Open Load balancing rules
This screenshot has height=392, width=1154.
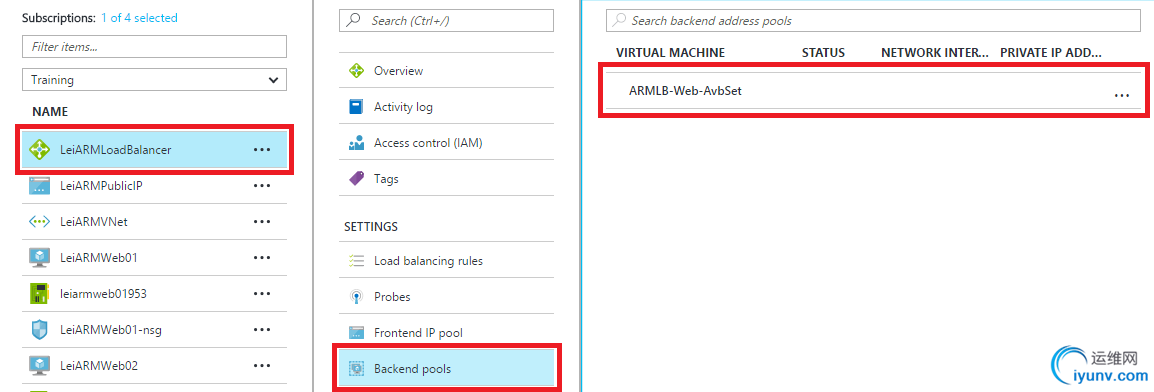tap(446, 261)
